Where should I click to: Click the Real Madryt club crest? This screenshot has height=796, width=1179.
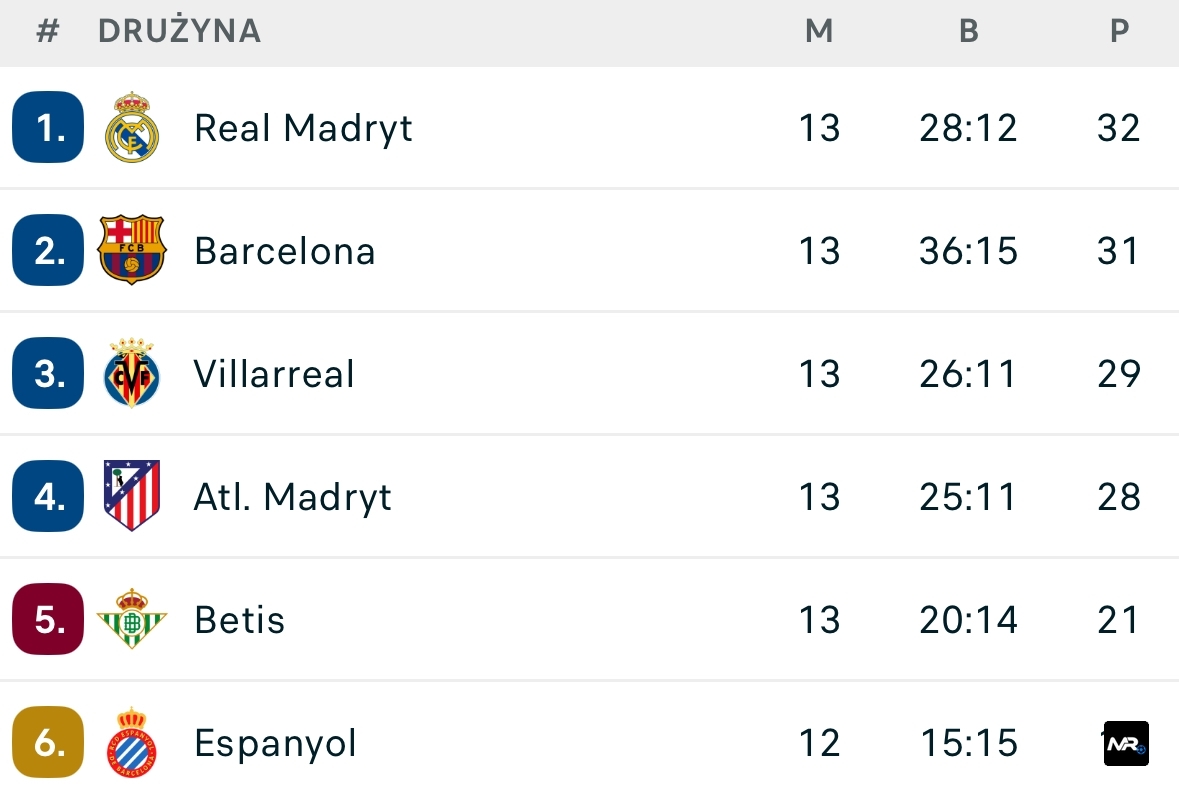point(132,128)
